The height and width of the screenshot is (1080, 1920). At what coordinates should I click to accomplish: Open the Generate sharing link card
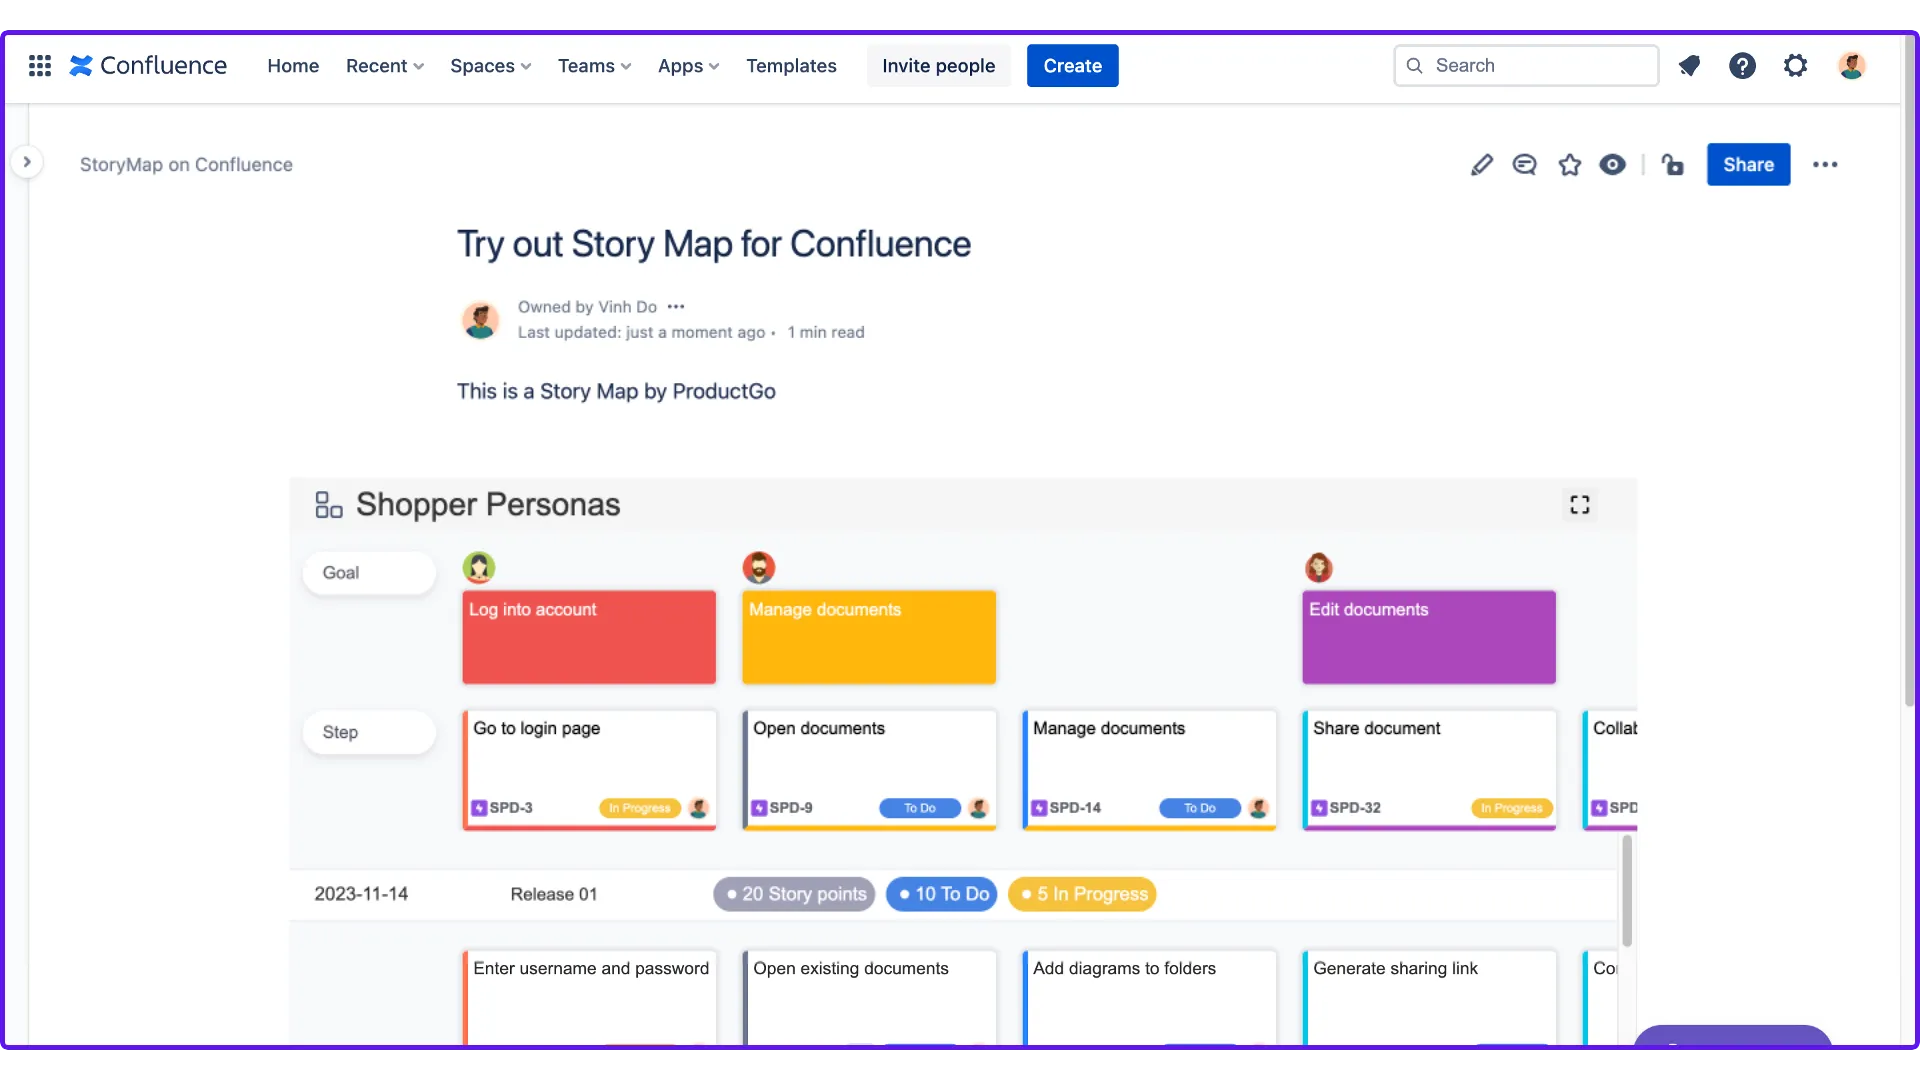(1429, 998)
